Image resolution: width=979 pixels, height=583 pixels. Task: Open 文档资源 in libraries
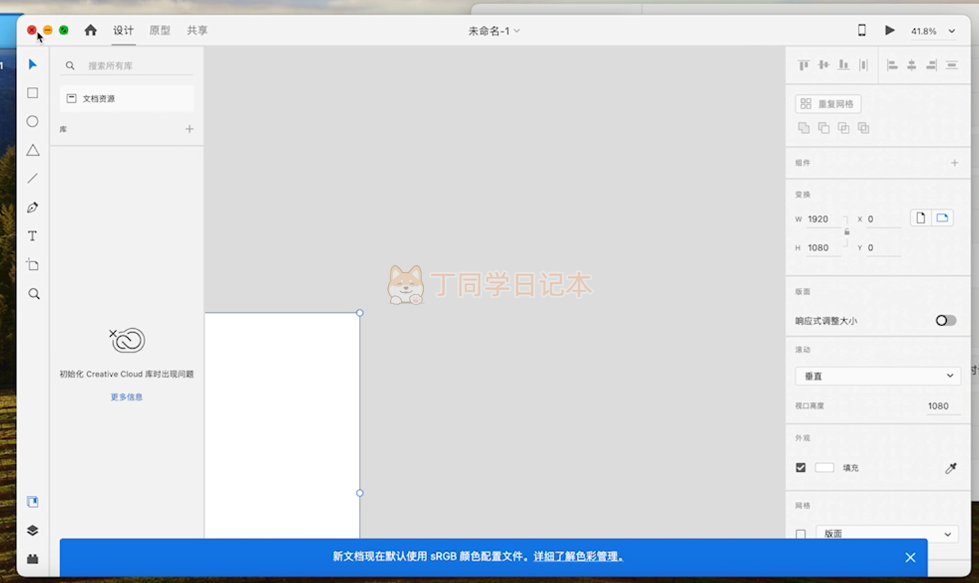coord(127,99)
